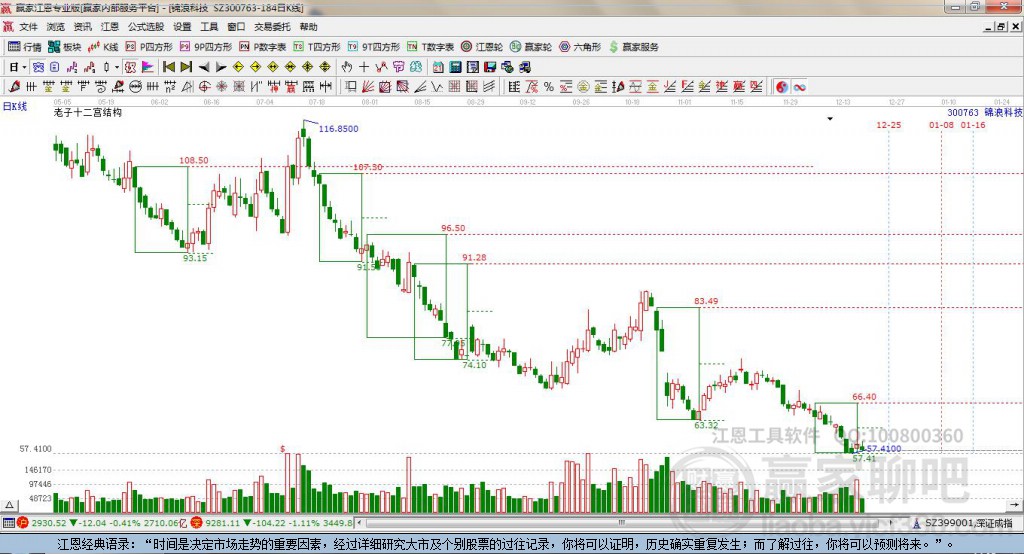1024x554 pixels.
Task: Expand the candlestick style dropdown arrow
Action: 117,67
